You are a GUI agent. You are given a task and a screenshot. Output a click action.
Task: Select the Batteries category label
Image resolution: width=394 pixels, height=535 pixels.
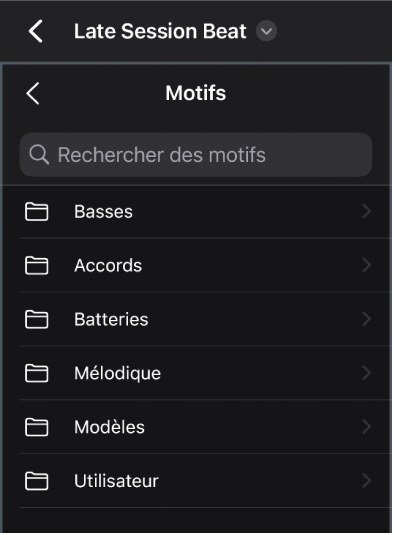pyautogui.click(x=111, y=320)
